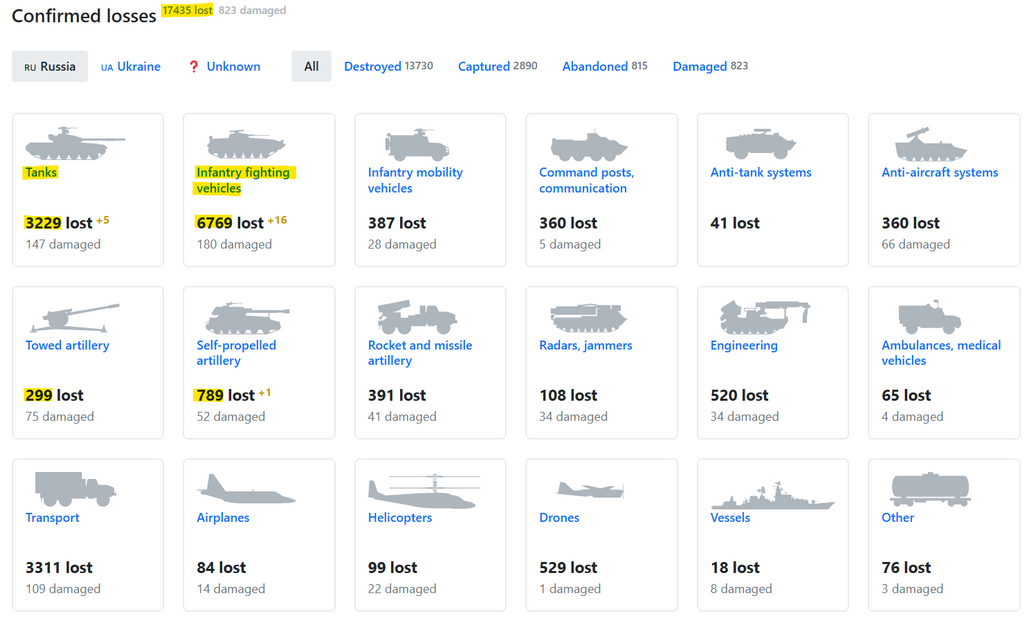Click the towed artillery cannon icon
Screen dimensions: 1024x617
pyautogui.click(x=74, y=318)
